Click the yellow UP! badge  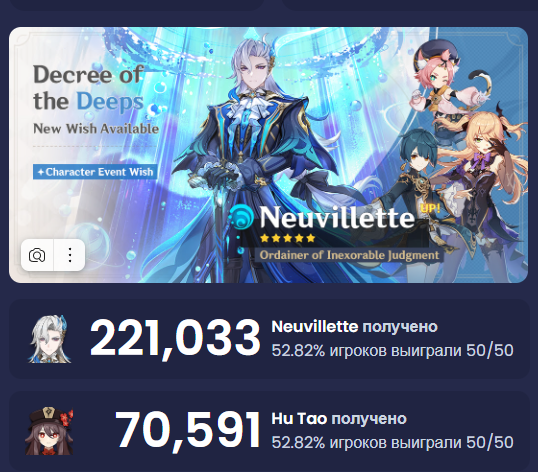pyautogui.click(x=430, y=208)
